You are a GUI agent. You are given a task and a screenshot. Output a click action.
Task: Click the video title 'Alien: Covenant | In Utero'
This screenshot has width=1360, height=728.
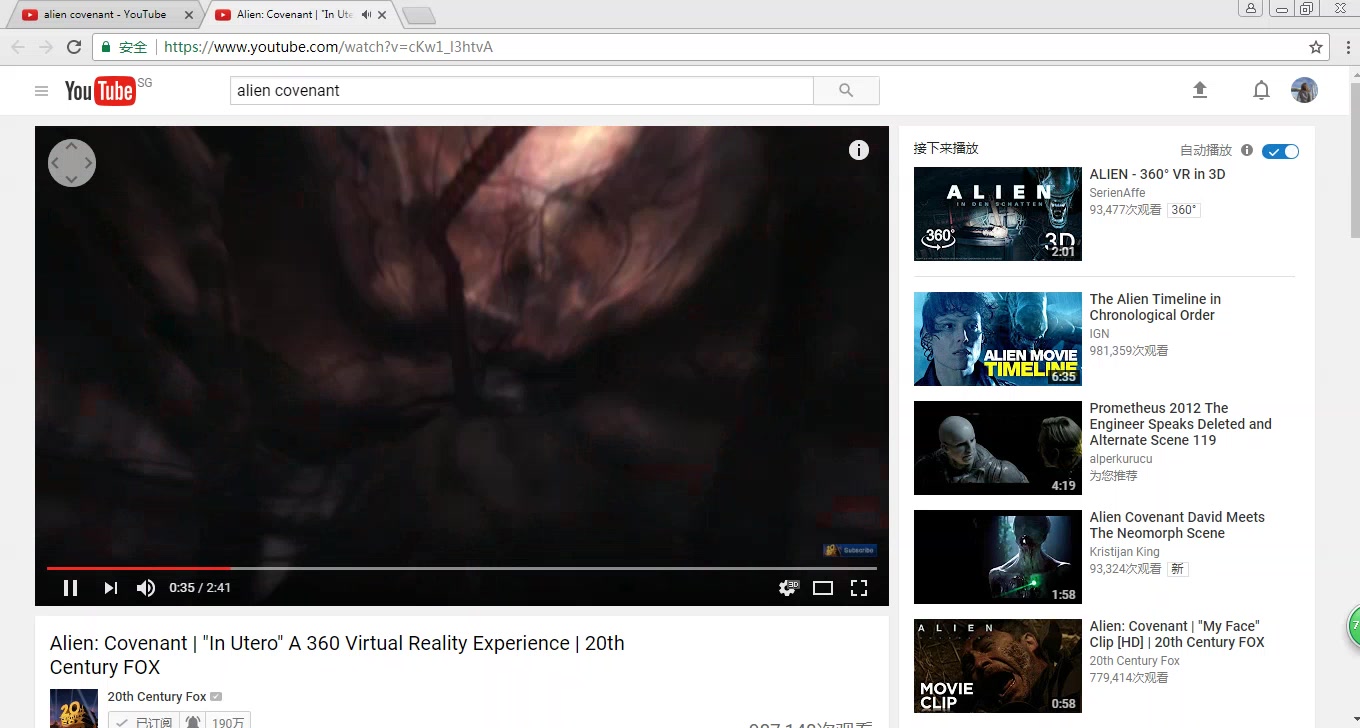pos(337,655)
